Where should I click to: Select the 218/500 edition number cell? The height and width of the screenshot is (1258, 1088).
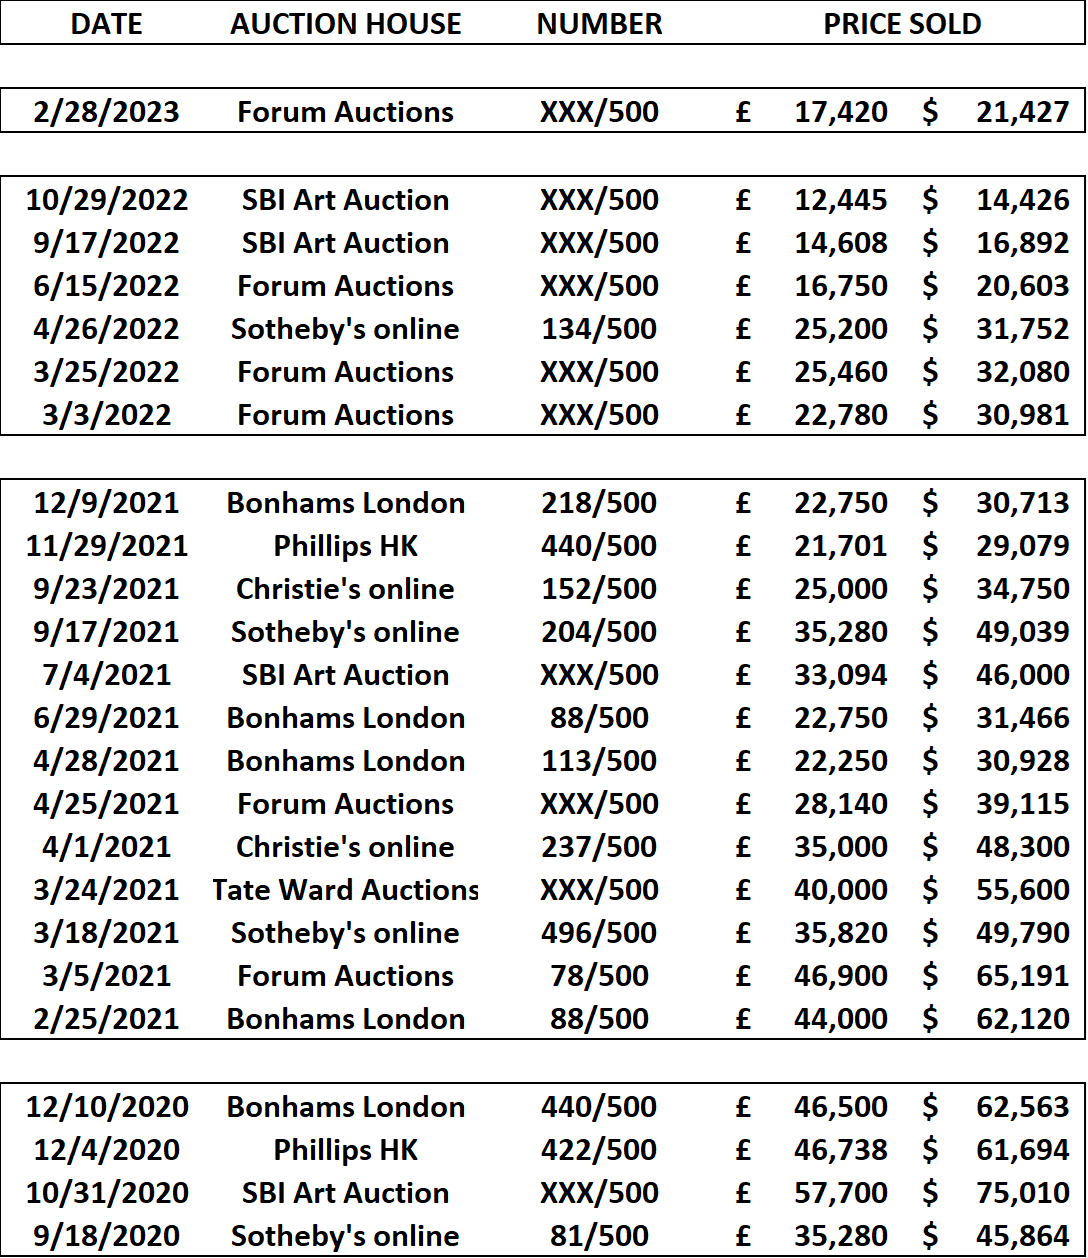(x=600, y=503)
